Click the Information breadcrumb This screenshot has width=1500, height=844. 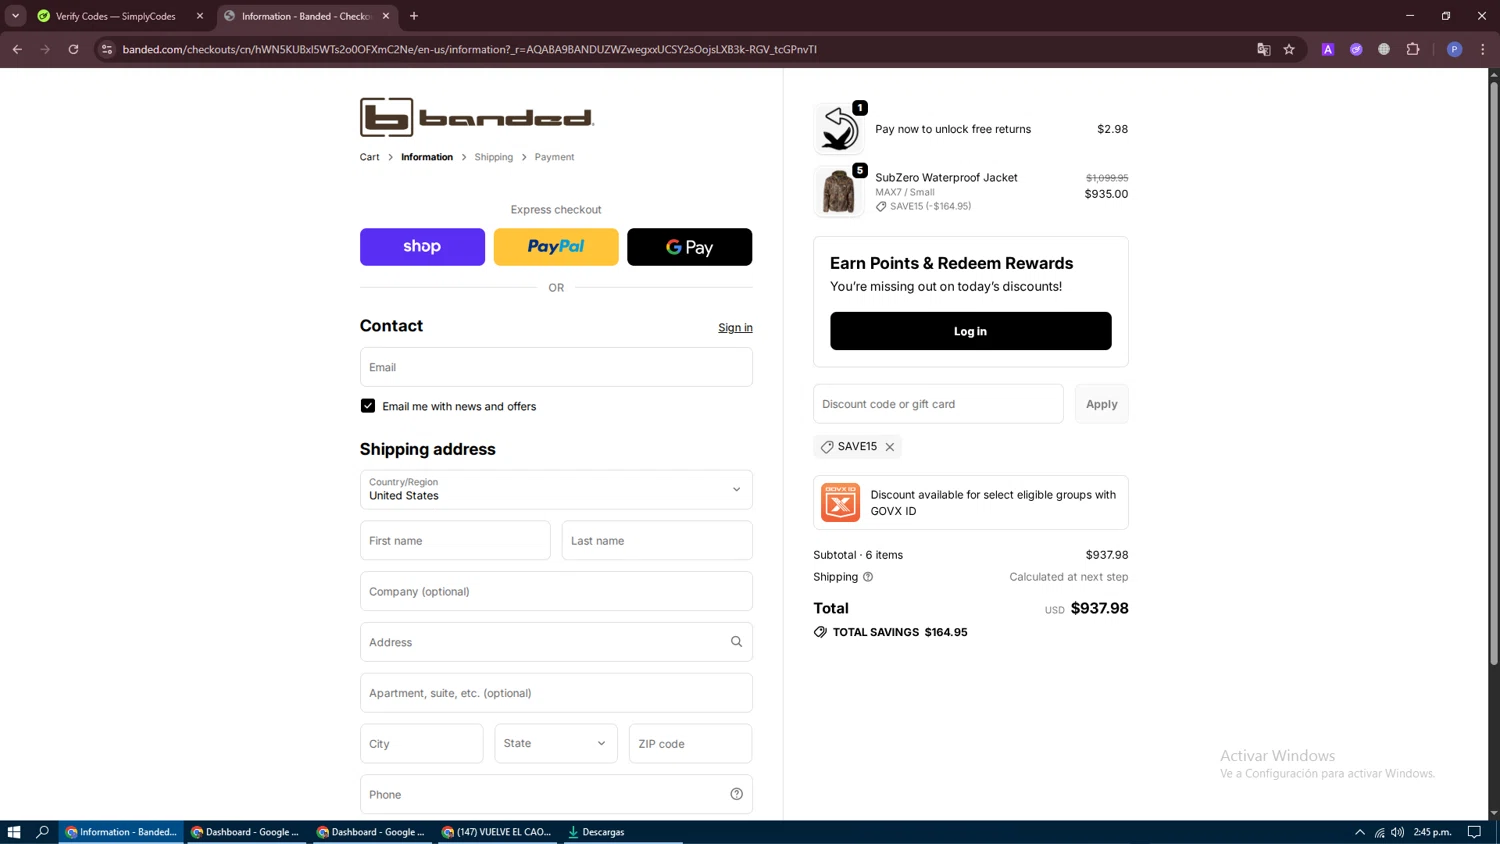click(427, 157)
